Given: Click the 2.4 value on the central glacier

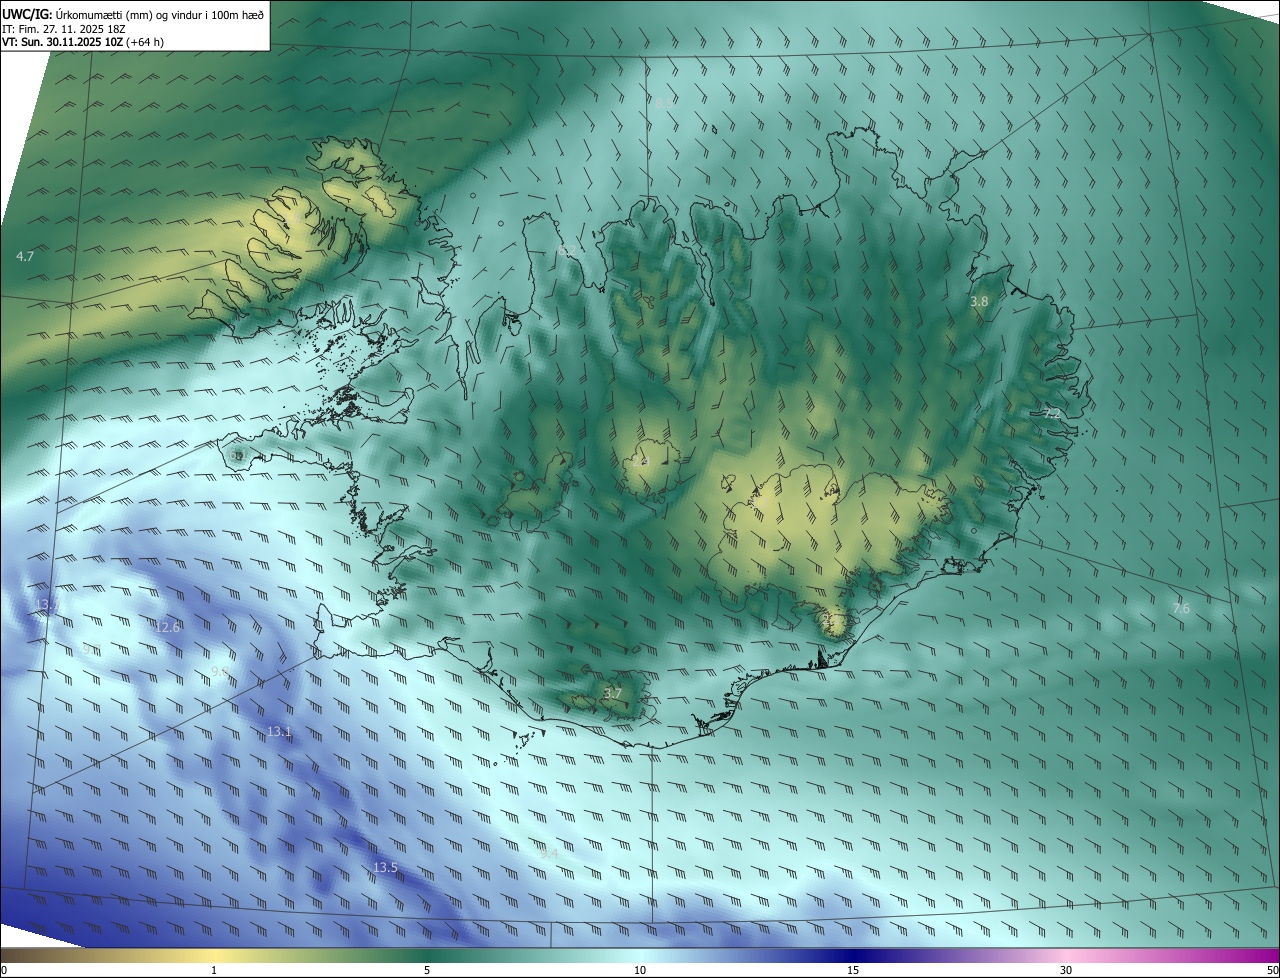Looking at the screenshot, I should tap(639, 461).
